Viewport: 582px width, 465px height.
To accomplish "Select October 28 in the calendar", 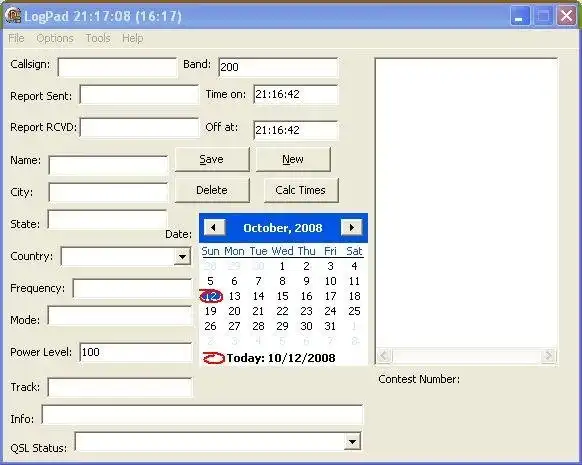I will click(258, 326).
